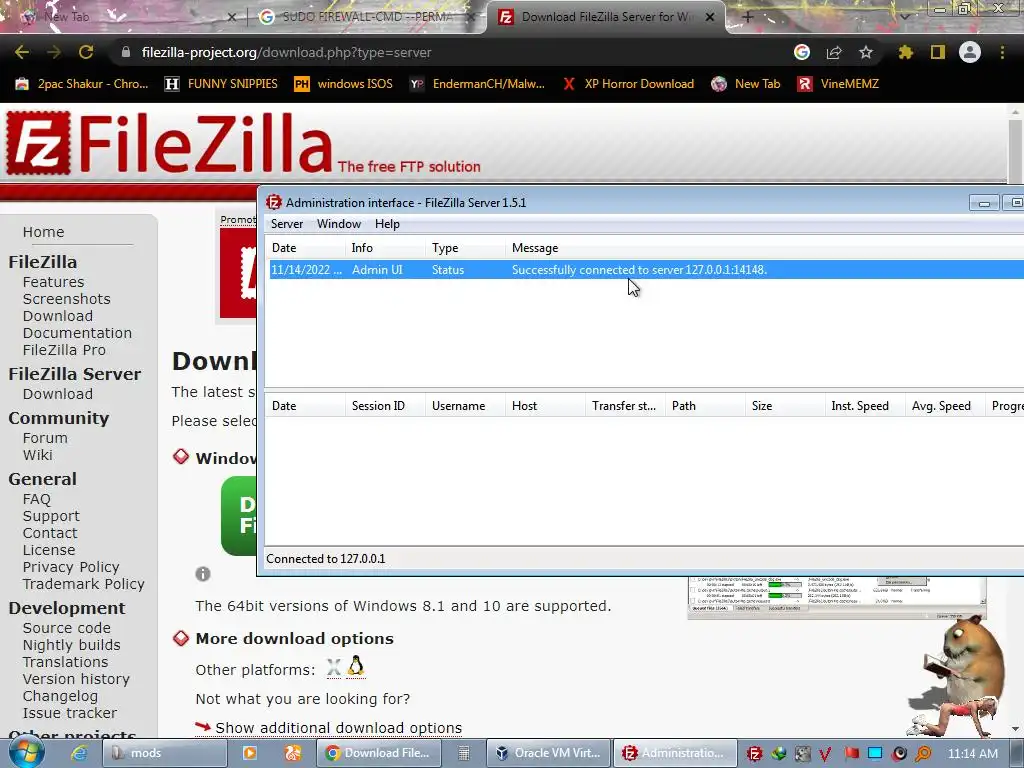Share this page via share icon
Screen dimensions: 1024x768
pyautogui.click(x=834, y=52)
